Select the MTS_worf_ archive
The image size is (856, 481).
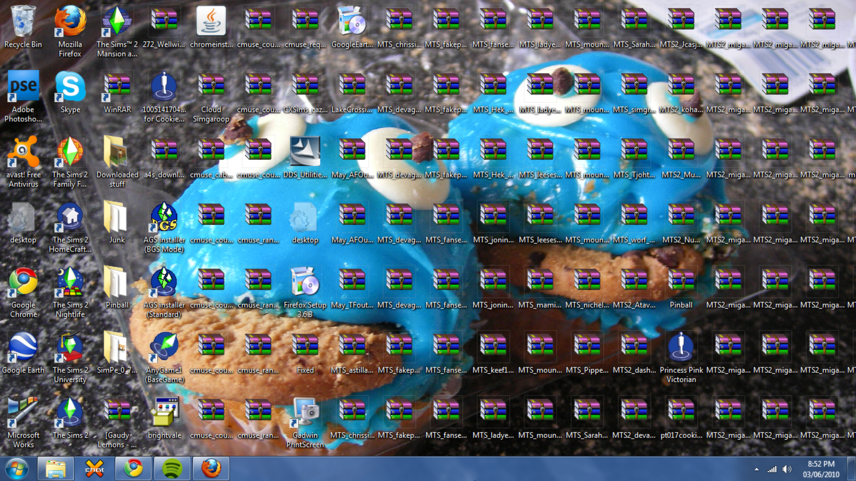(633, 222)
